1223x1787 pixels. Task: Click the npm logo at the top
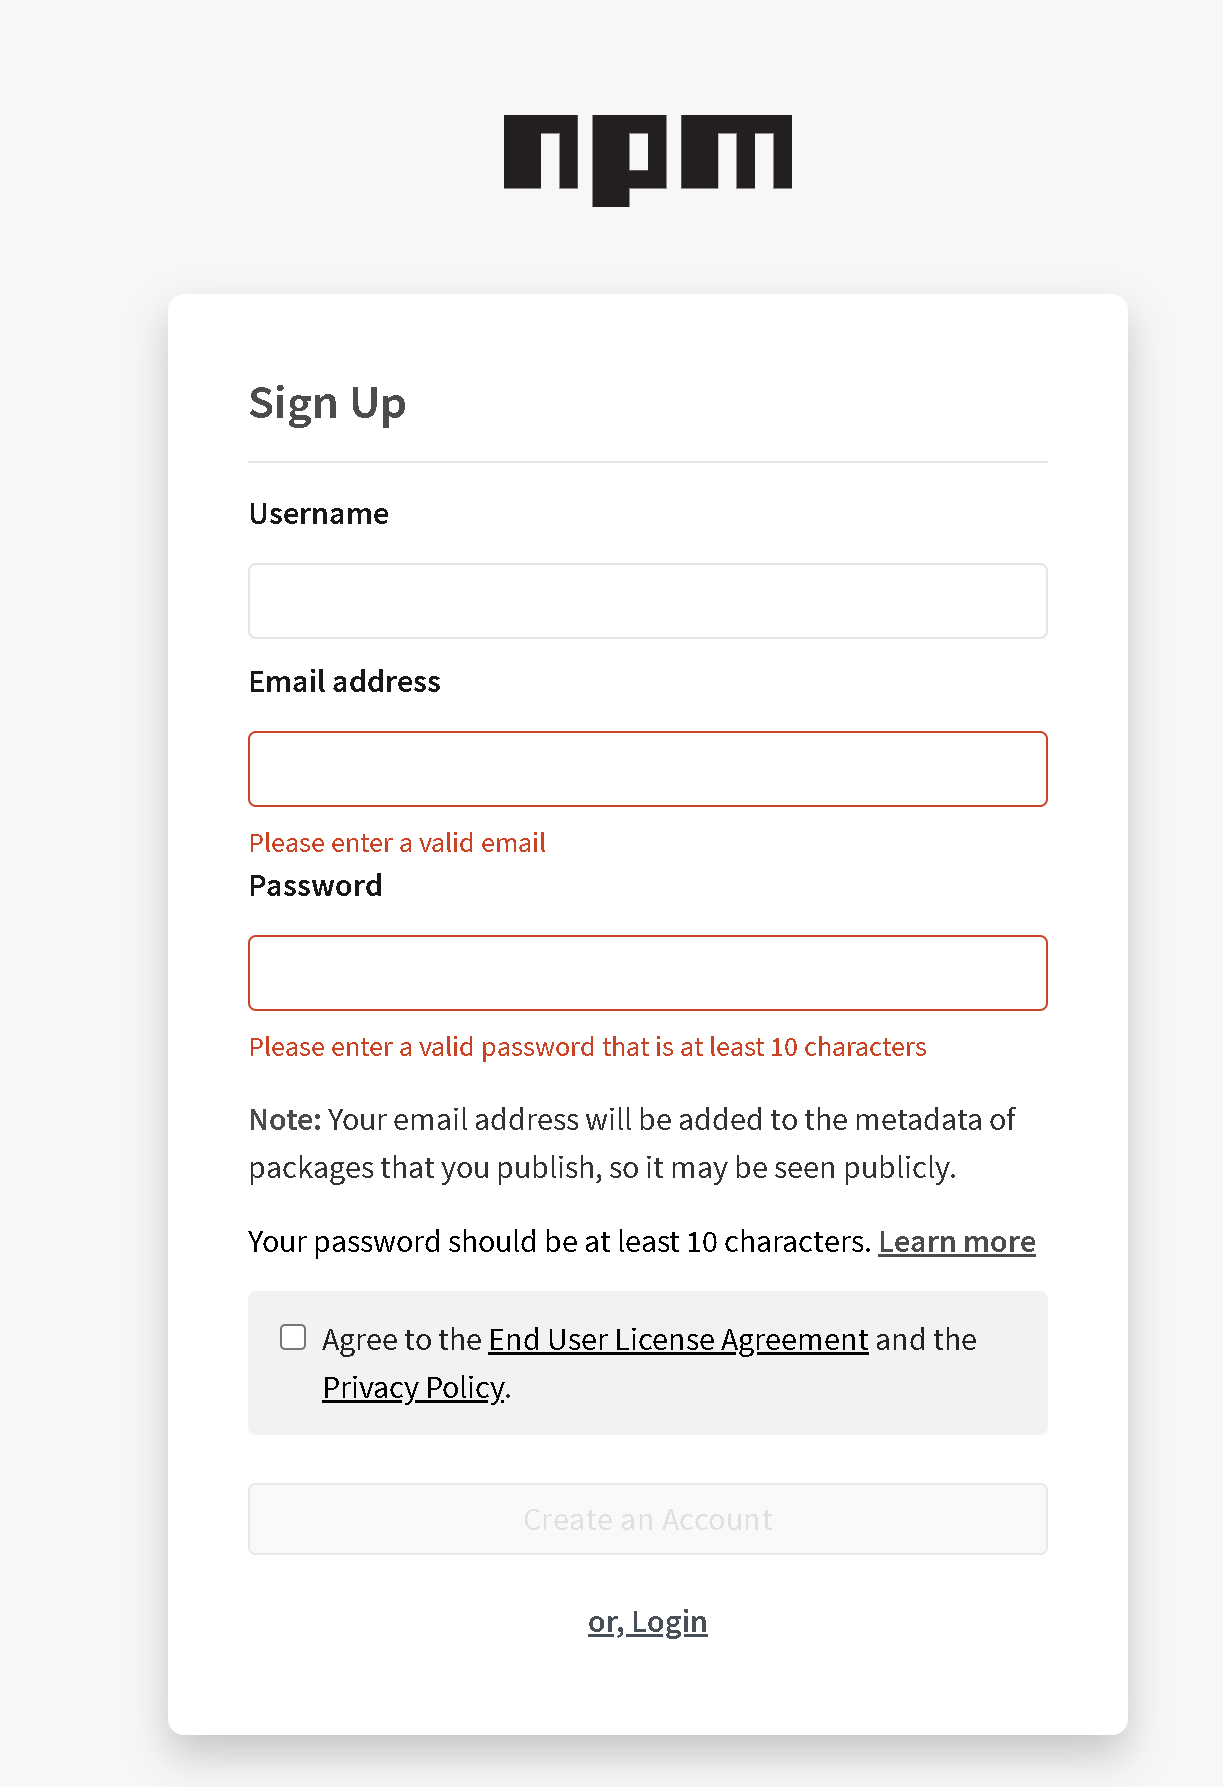[x=648, y=160]
